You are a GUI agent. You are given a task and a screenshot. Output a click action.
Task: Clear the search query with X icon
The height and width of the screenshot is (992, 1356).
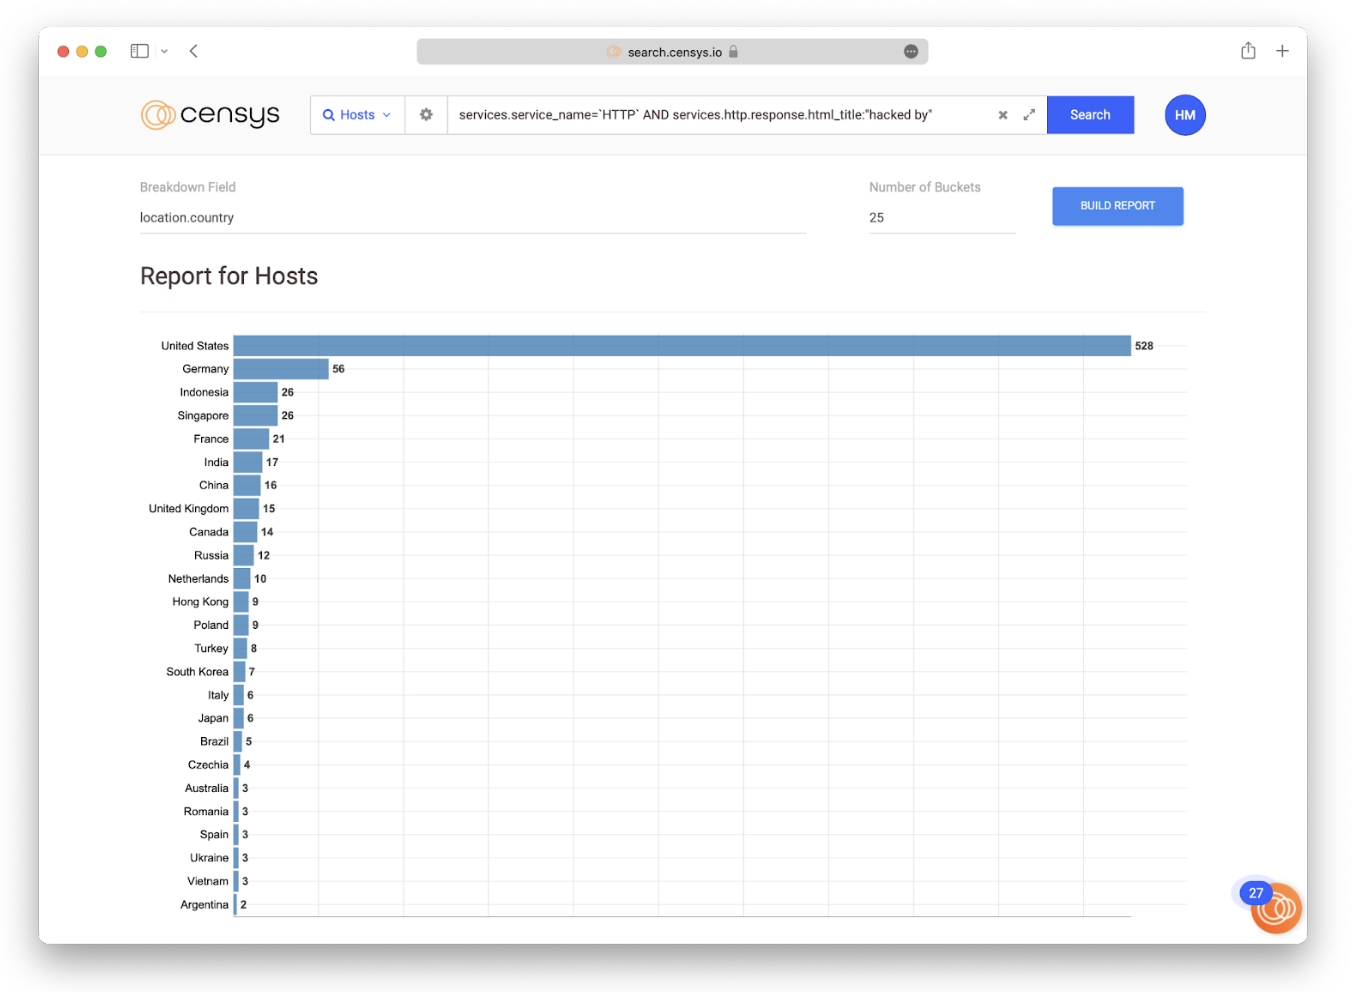[1002, 115]
